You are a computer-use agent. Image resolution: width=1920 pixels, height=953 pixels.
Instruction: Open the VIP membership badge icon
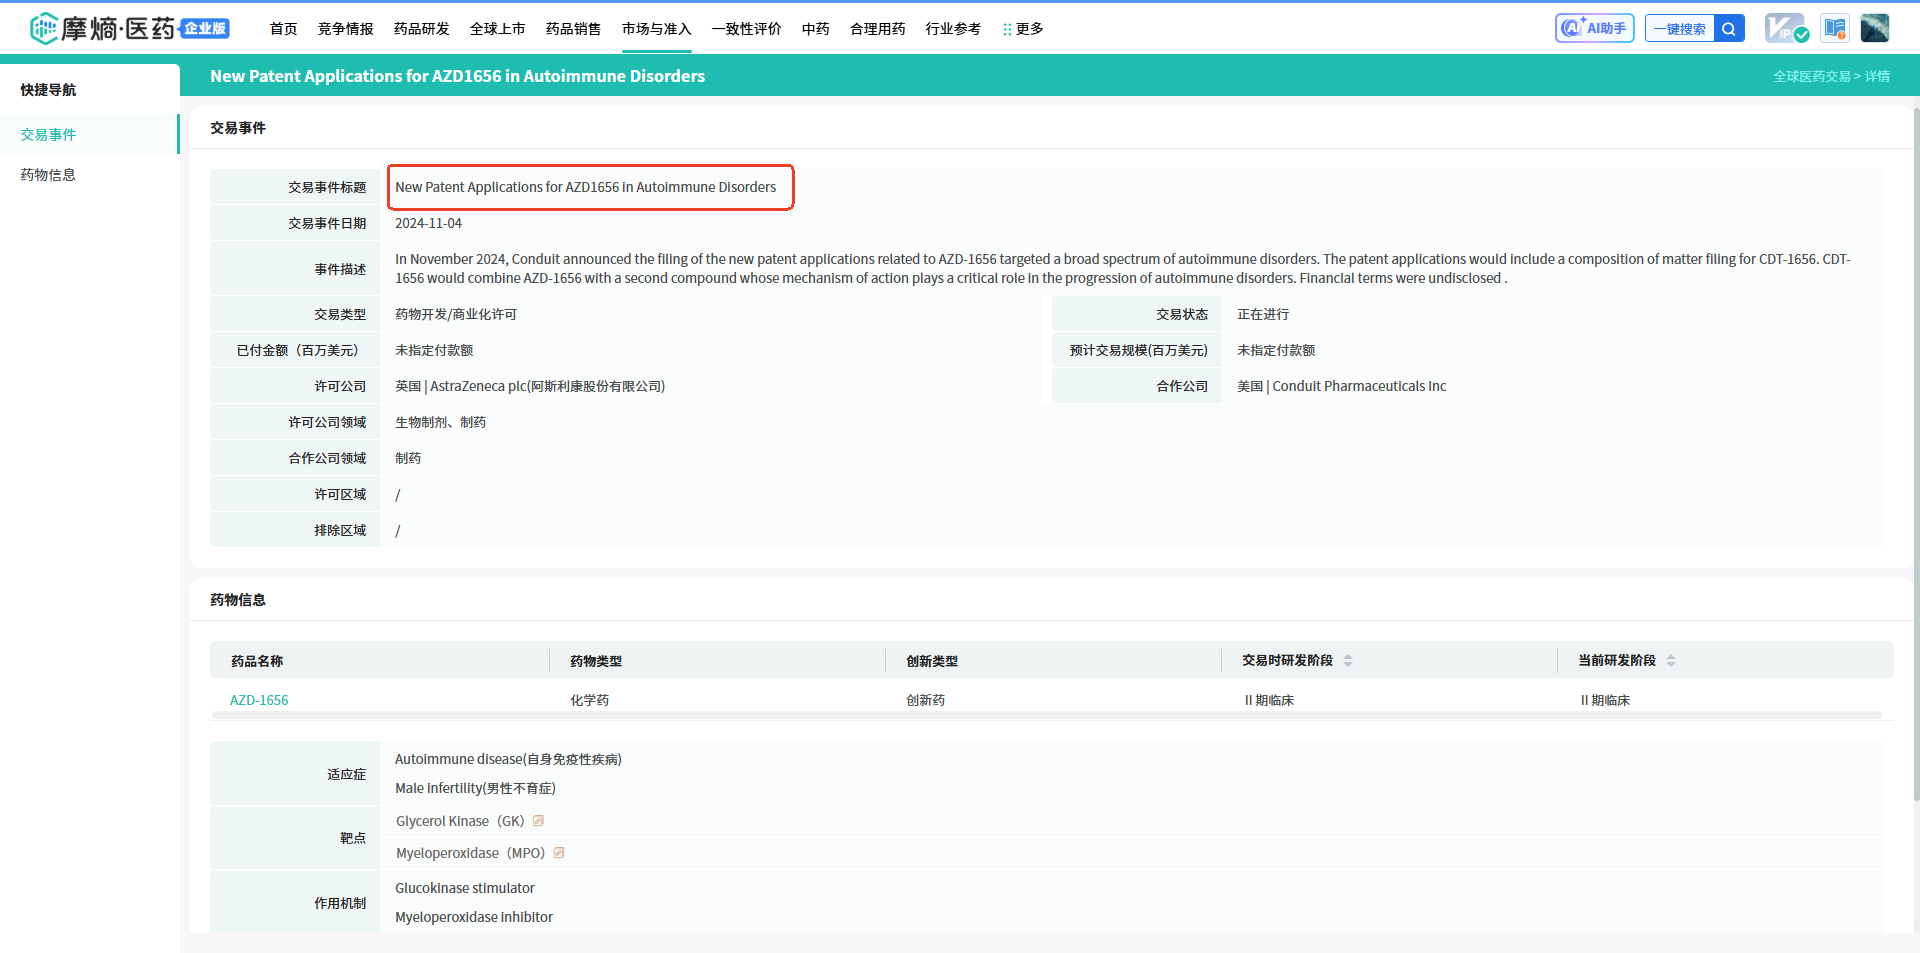[1786, 28]
